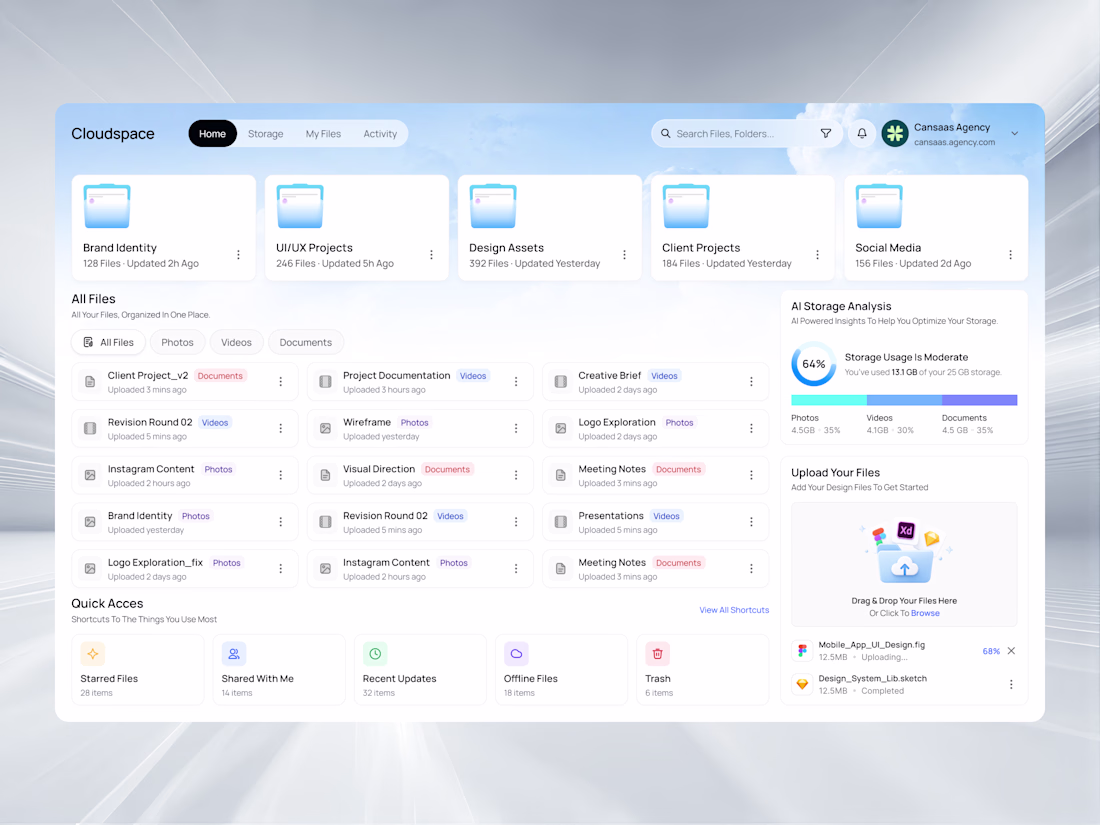Image resolution: width=1100 pixels, height=825 pixels.
Task: Open the Creative Brief file's three-dot menu
Action: (x=751, y=382)
